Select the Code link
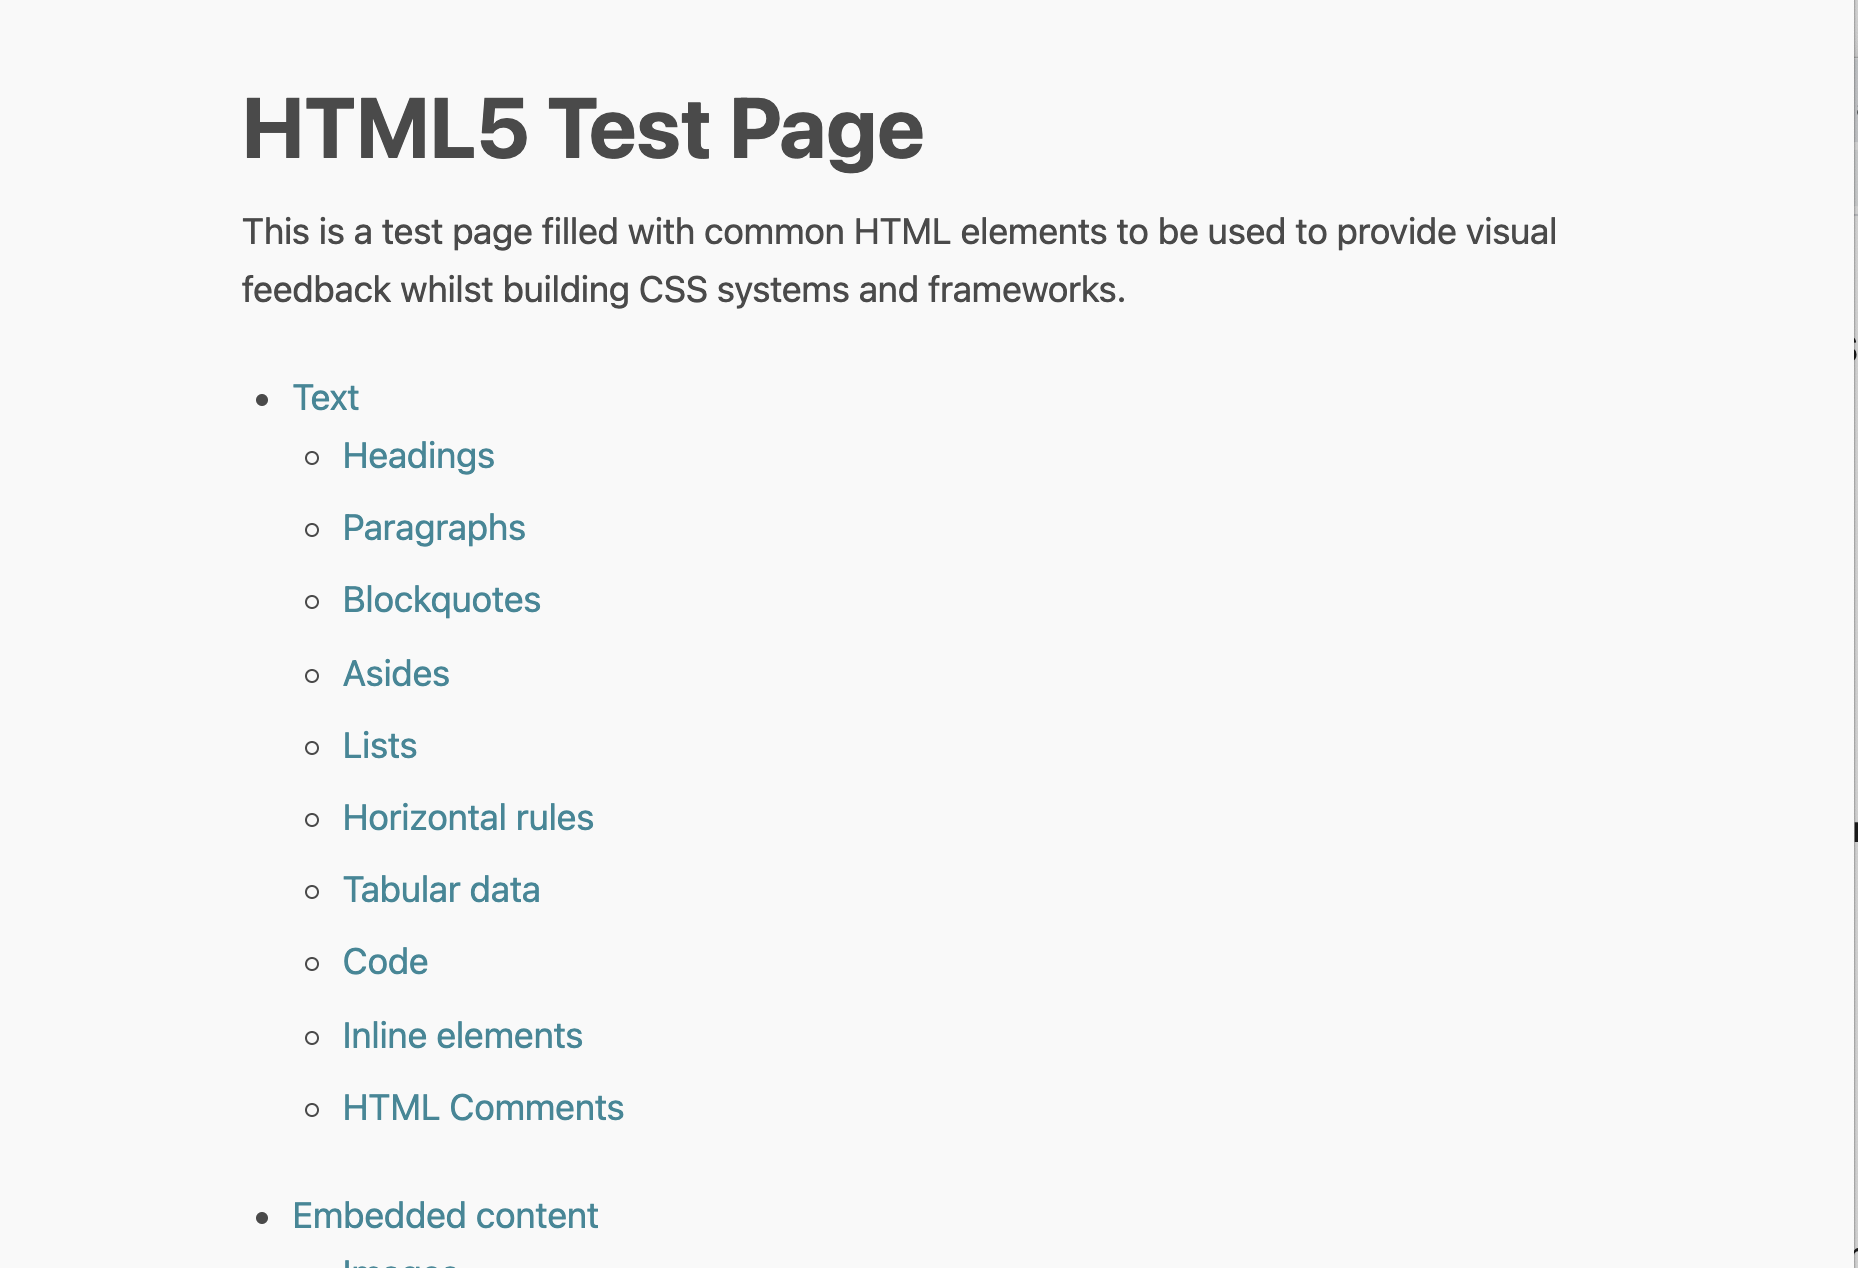Screen dimensions: 1858x1268 [x=385, y=962]
